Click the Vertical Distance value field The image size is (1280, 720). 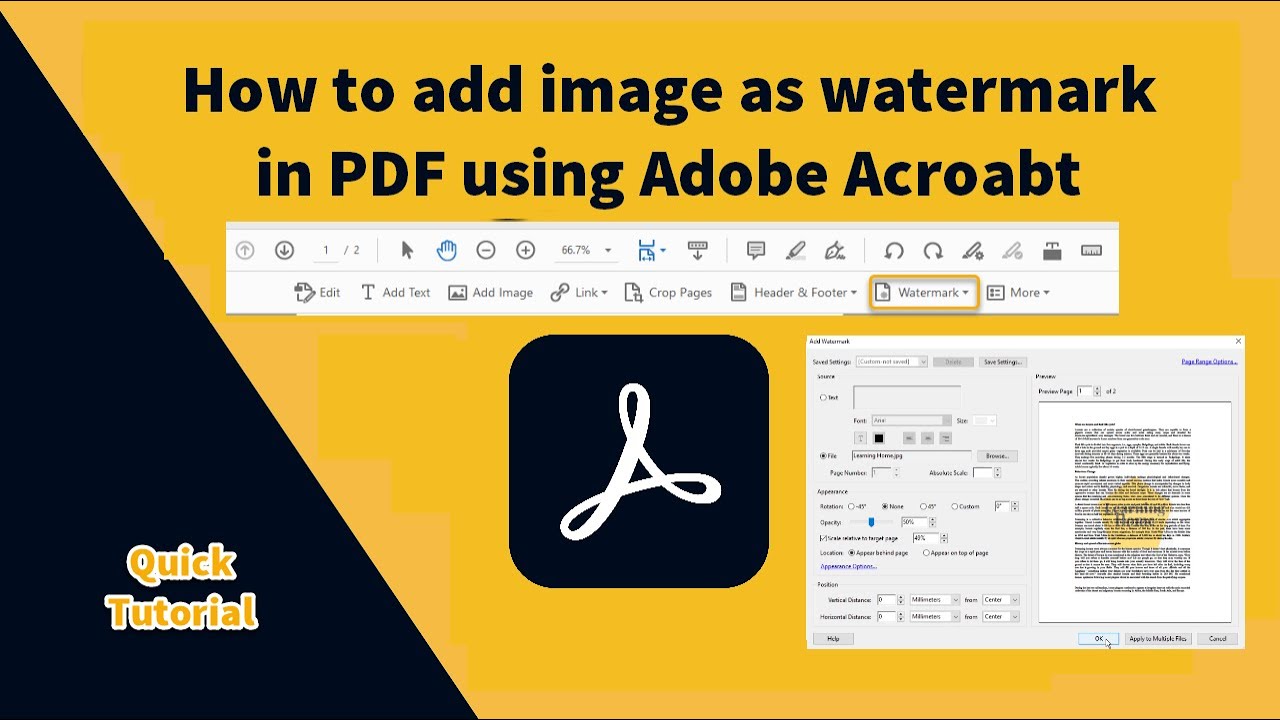pos(886,600)
